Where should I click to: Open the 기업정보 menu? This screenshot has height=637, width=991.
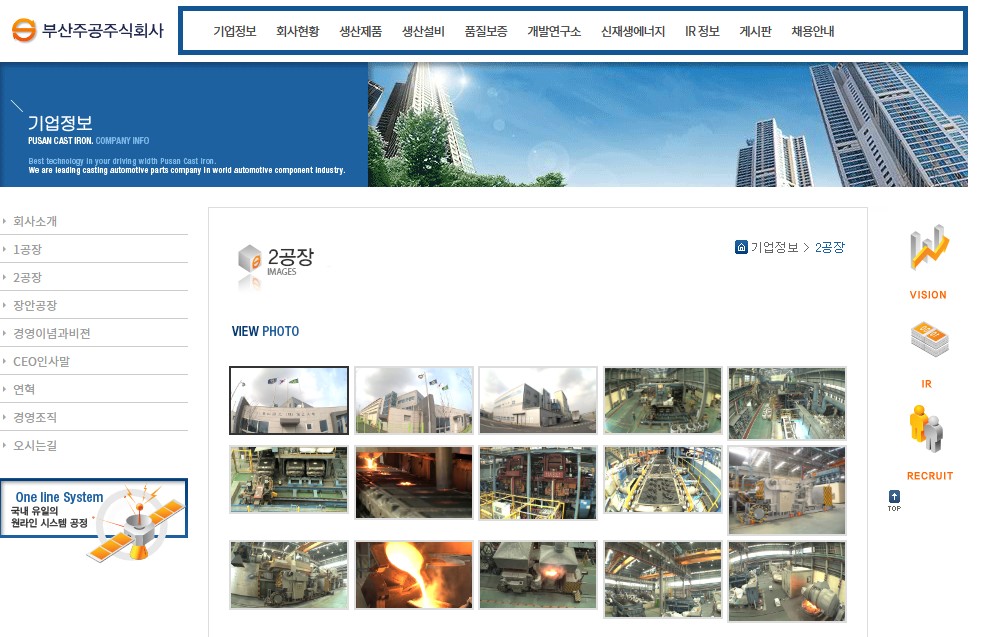pyautogui.click(x=235, y=31)
